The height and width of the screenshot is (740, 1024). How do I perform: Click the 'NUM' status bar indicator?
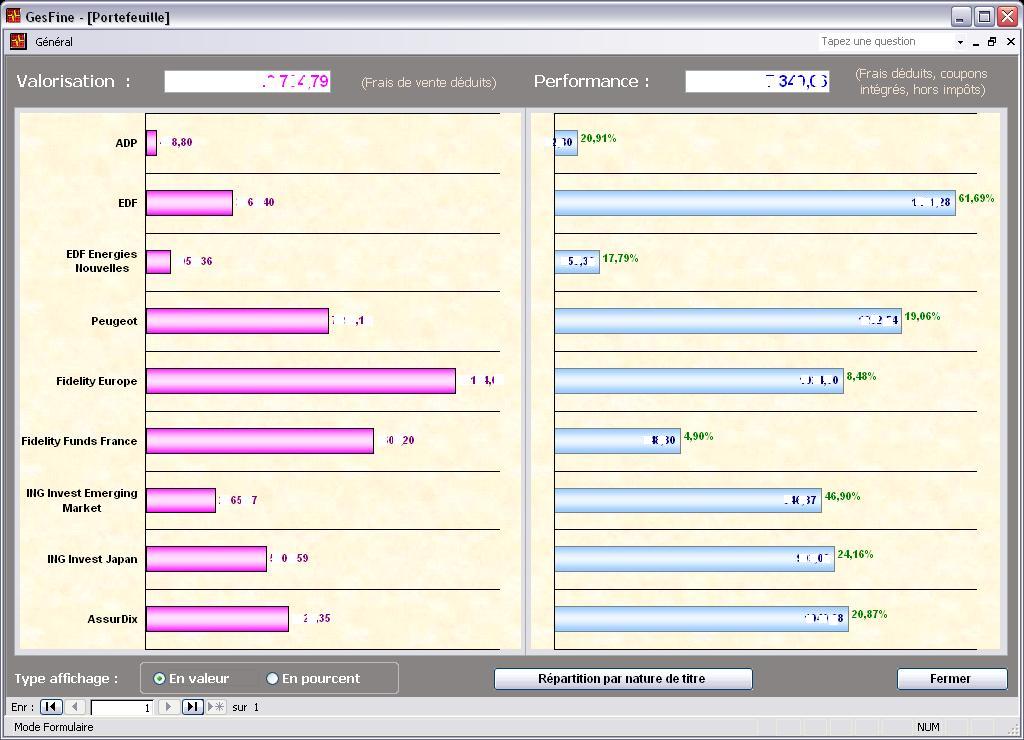pos(928,727)
